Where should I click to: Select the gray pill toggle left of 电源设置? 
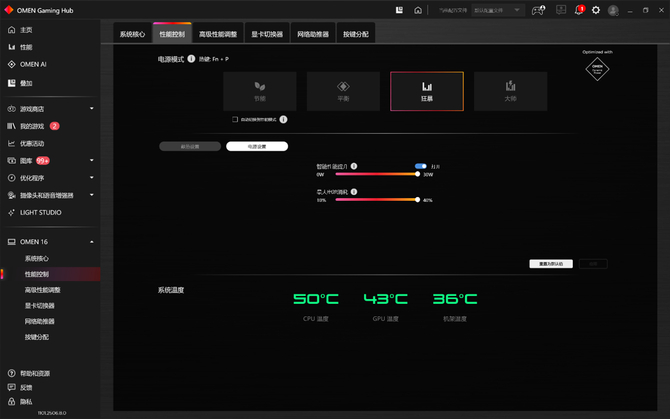(190, 147)
